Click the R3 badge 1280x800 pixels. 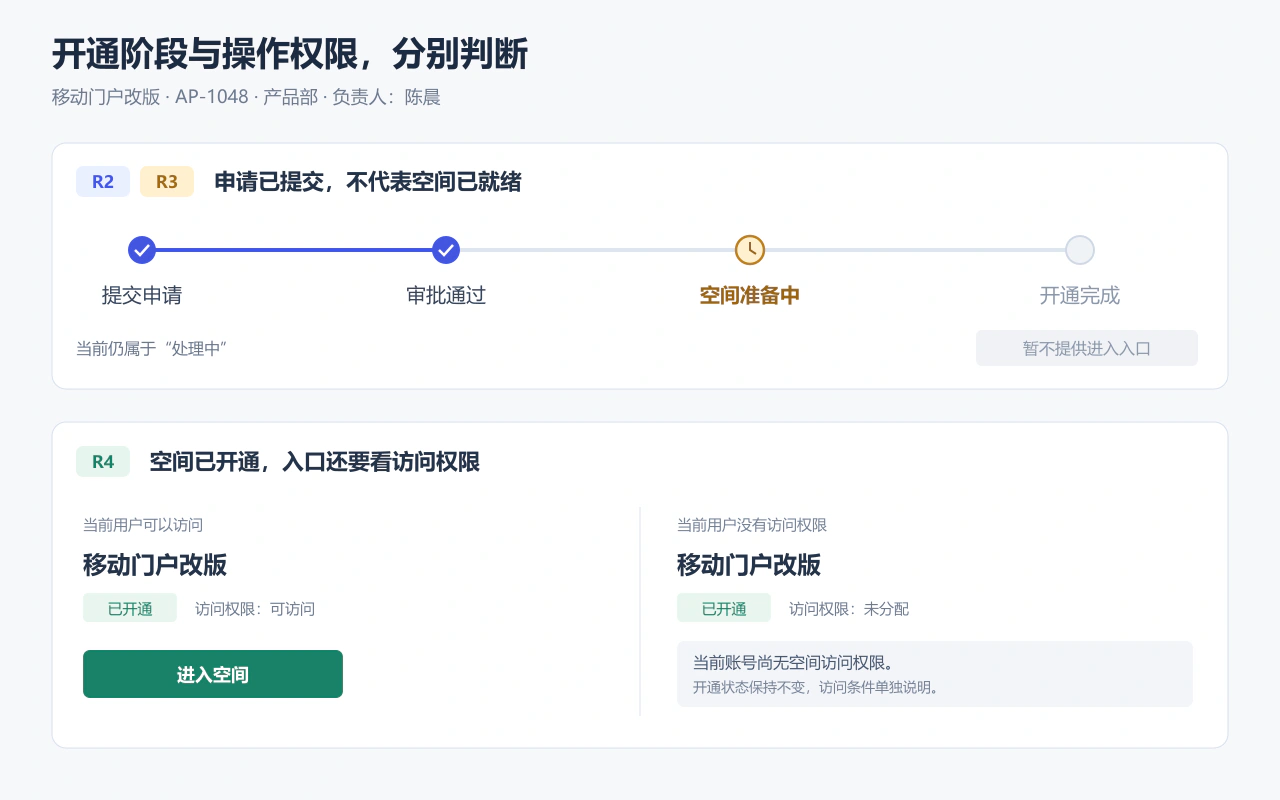pyautogui.click(x=167, y=182)
